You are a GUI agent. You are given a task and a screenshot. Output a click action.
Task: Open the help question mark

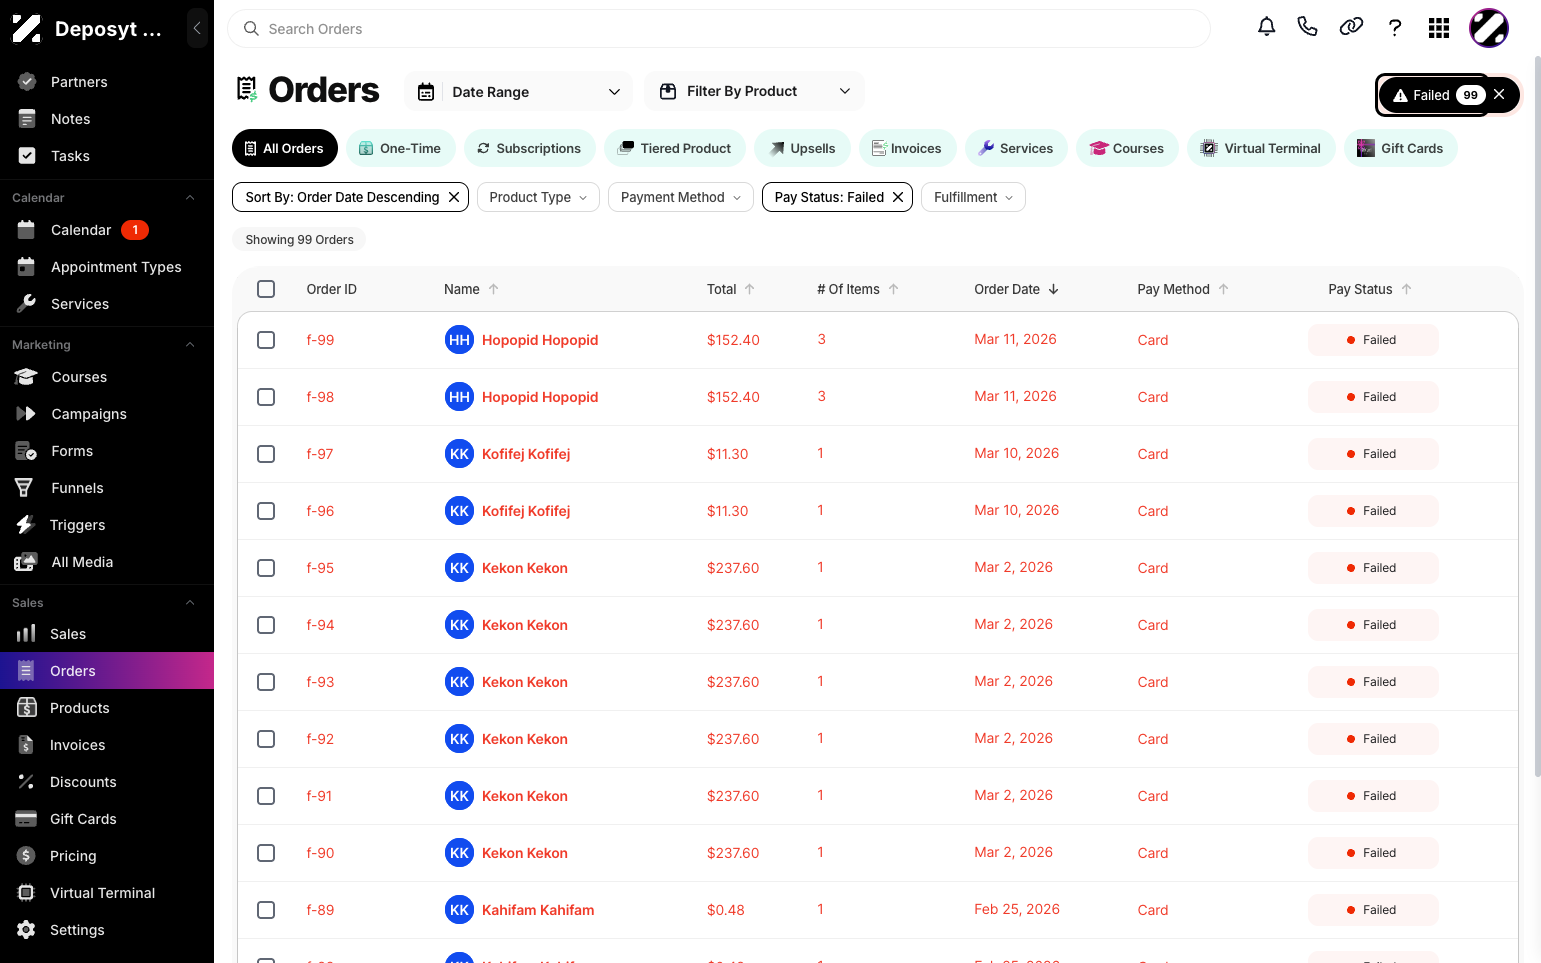click(1395, 27)
